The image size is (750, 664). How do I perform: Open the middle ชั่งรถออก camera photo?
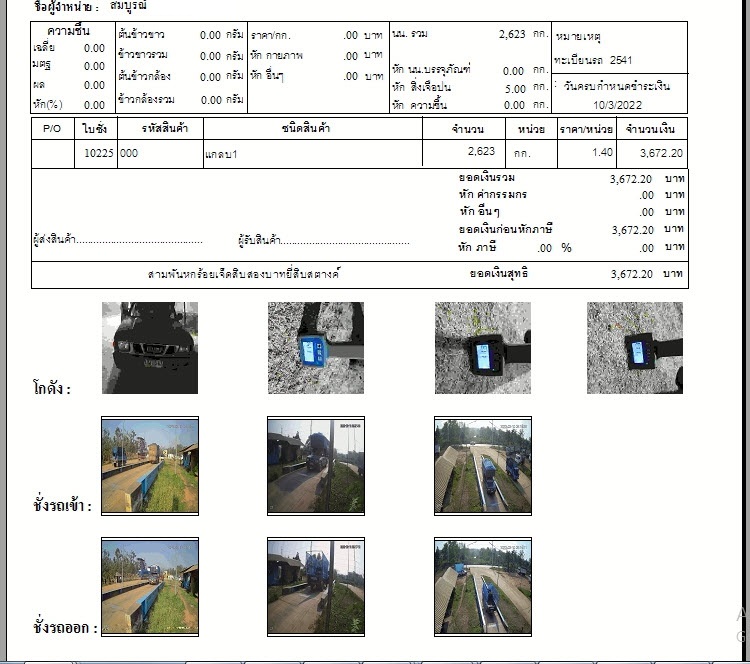tap(315, 587)
